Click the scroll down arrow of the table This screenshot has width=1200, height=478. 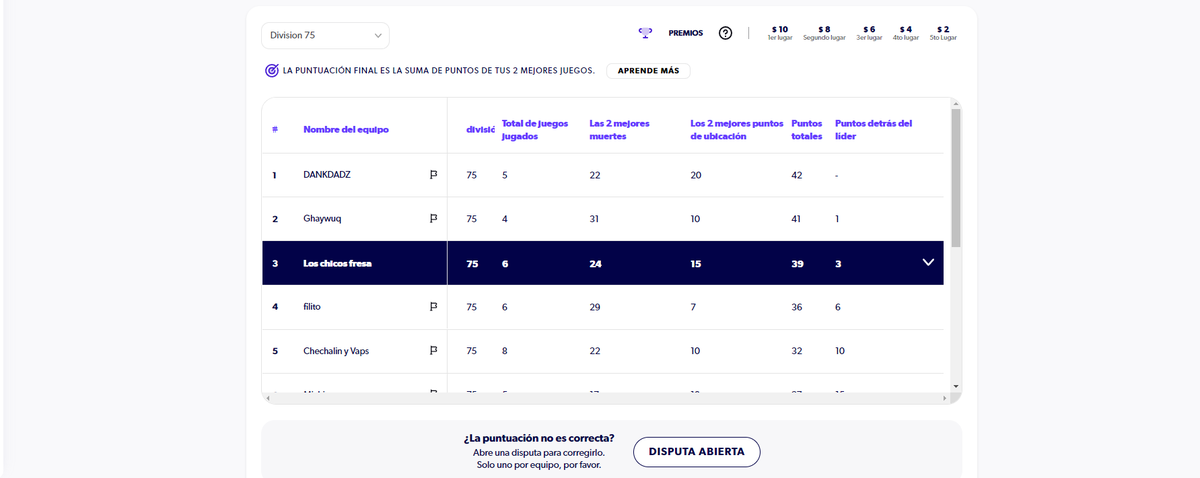(x=955, y=386)
